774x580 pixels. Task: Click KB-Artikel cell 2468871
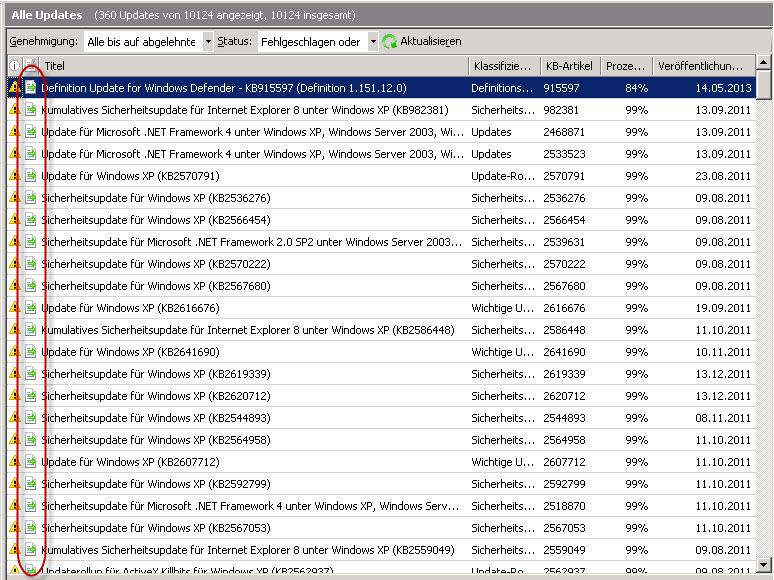pyautogui.click(x=564, y=132)
